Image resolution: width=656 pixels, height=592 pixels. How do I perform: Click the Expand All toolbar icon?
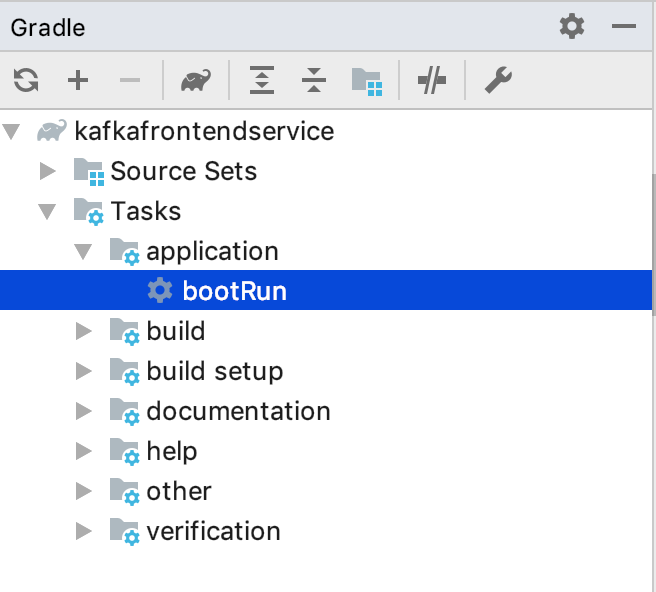tap(262, 81)
